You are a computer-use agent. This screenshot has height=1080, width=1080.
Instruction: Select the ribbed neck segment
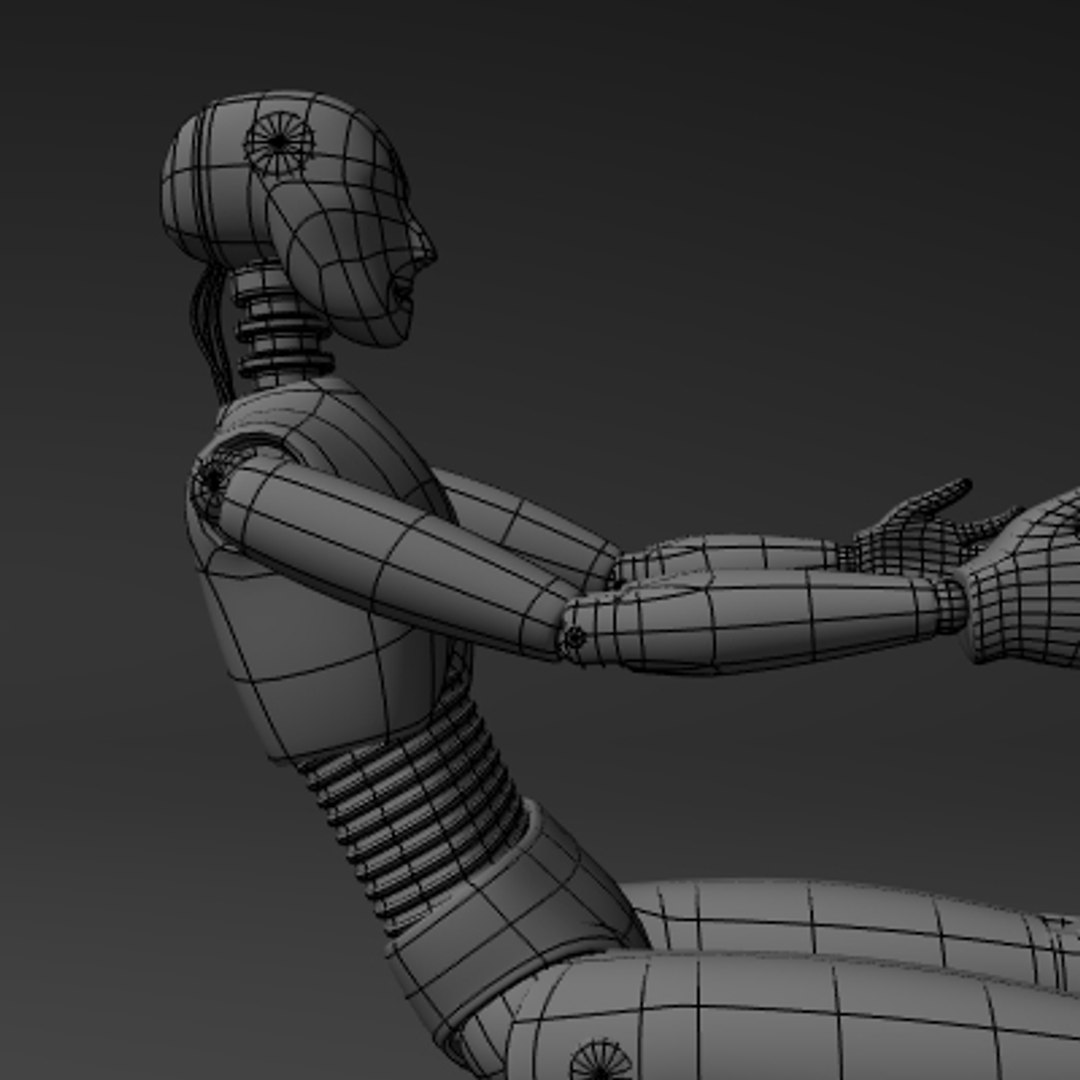[282, 324]
